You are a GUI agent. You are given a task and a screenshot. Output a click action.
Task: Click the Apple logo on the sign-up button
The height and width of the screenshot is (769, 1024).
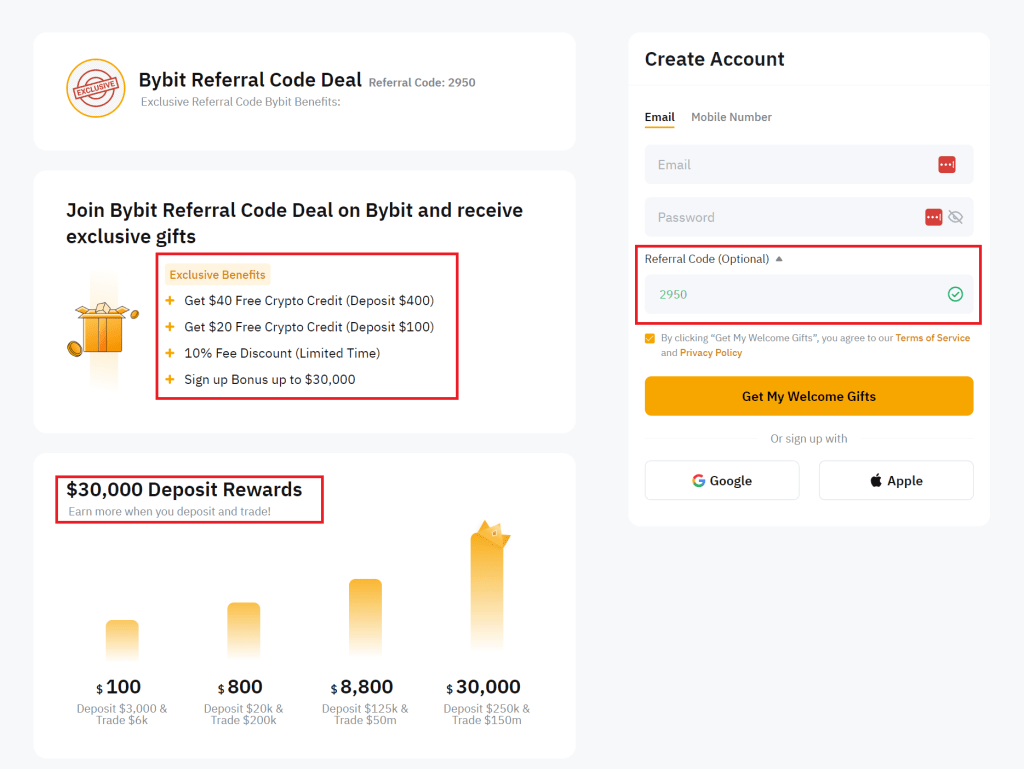[x=874, y=480]
